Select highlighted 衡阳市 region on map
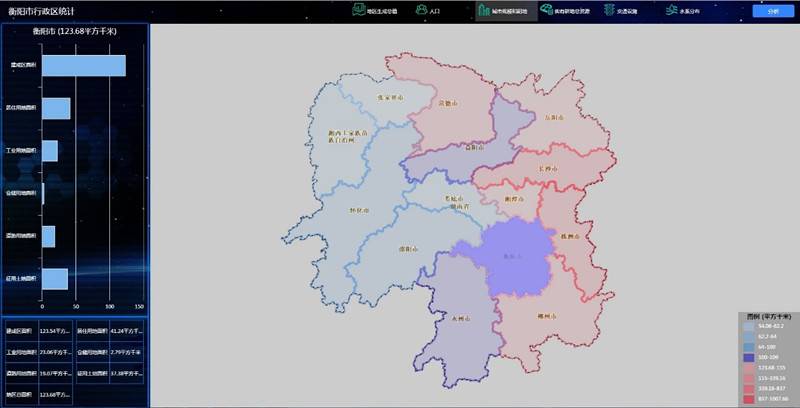This screenshot has height=408, width=800. tap(515, 255)
